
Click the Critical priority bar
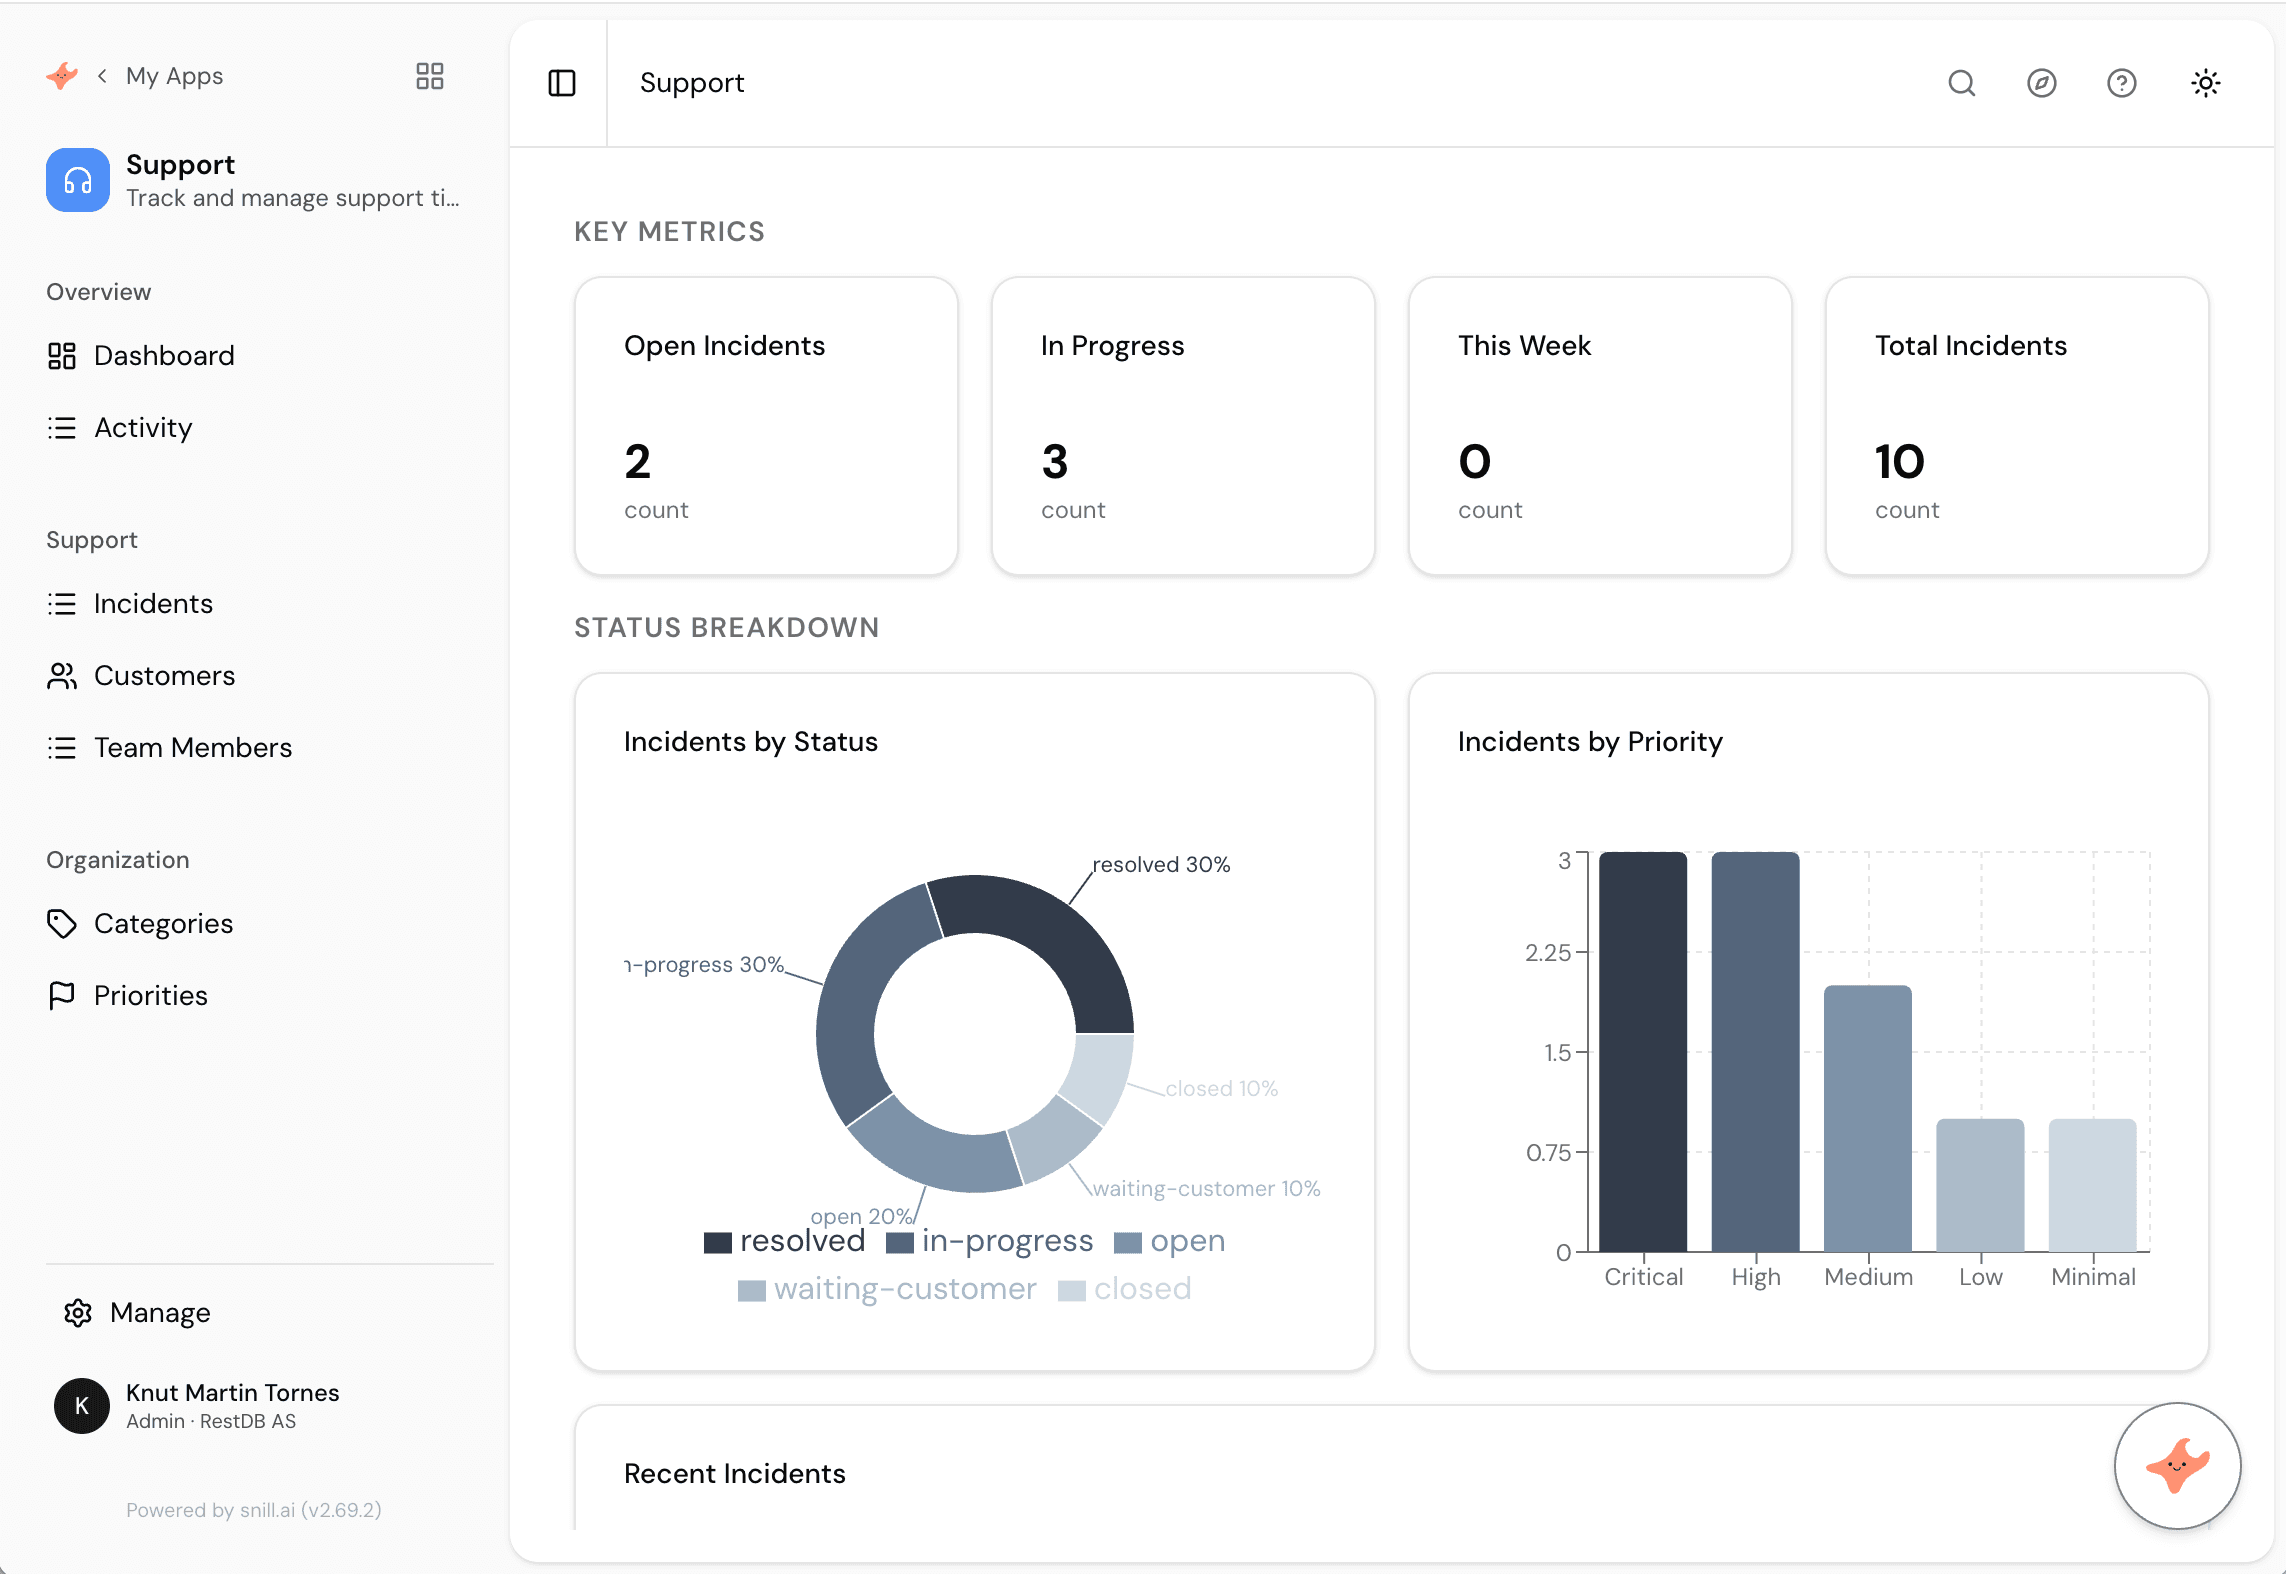tap(1643, 1052)
